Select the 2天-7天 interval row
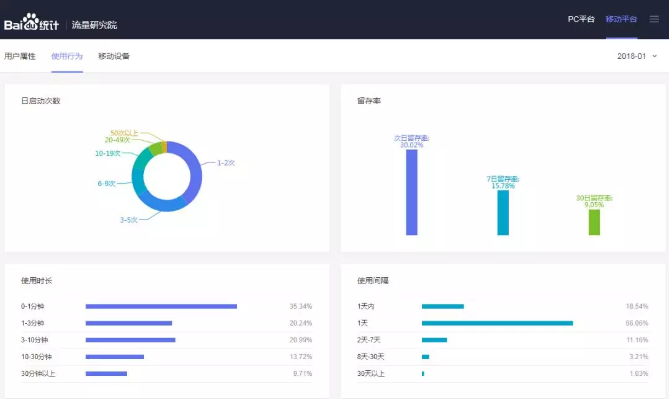 pyautogui.click(x=503, y=340)
